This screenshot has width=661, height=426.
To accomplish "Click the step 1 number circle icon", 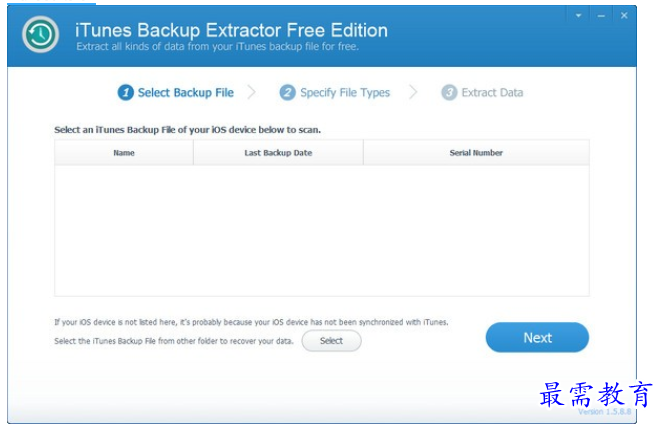I will coord(126,92).
